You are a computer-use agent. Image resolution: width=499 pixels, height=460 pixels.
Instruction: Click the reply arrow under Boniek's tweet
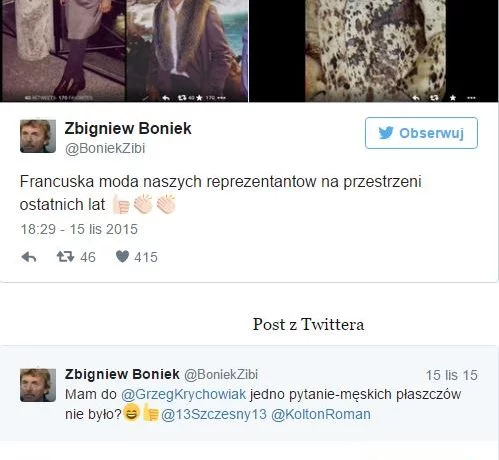coord(29,257)
